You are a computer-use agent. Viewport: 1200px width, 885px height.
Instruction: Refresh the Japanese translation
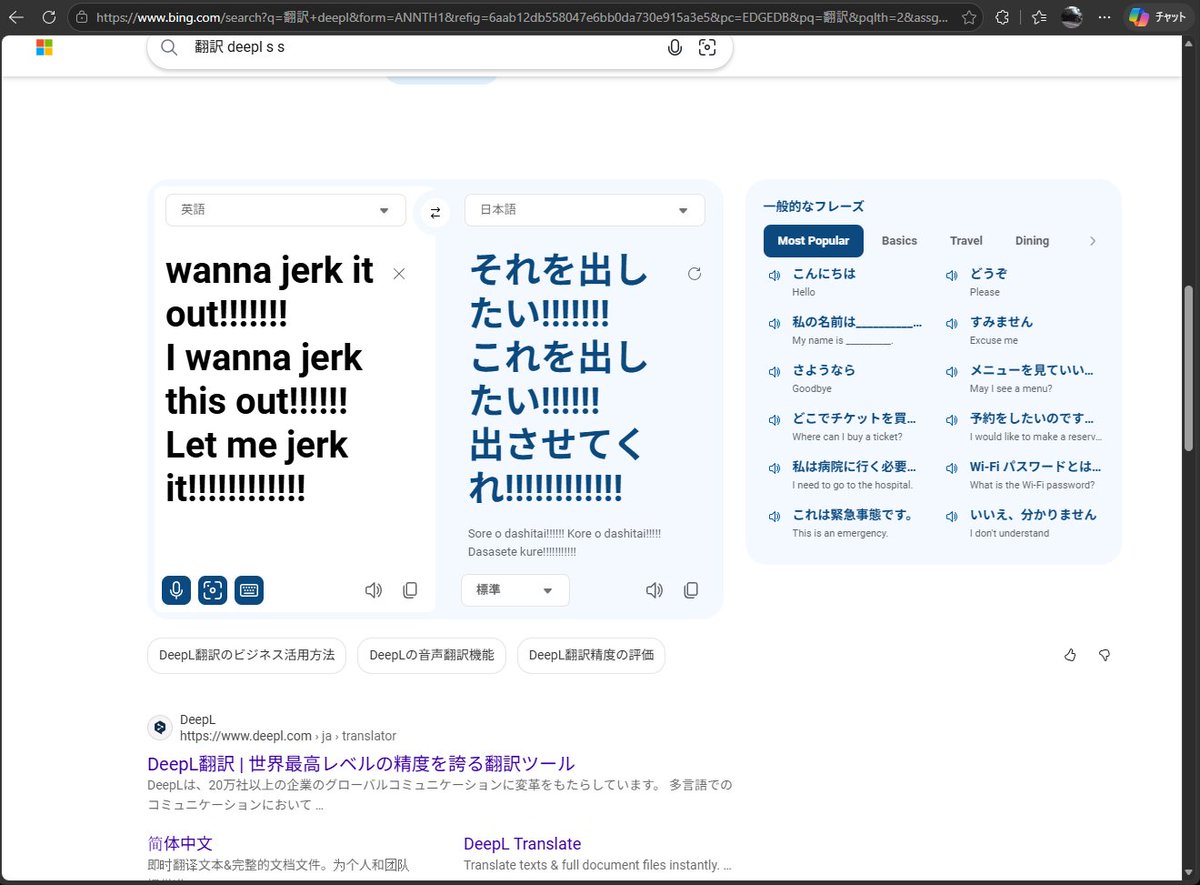pos(695,274)
